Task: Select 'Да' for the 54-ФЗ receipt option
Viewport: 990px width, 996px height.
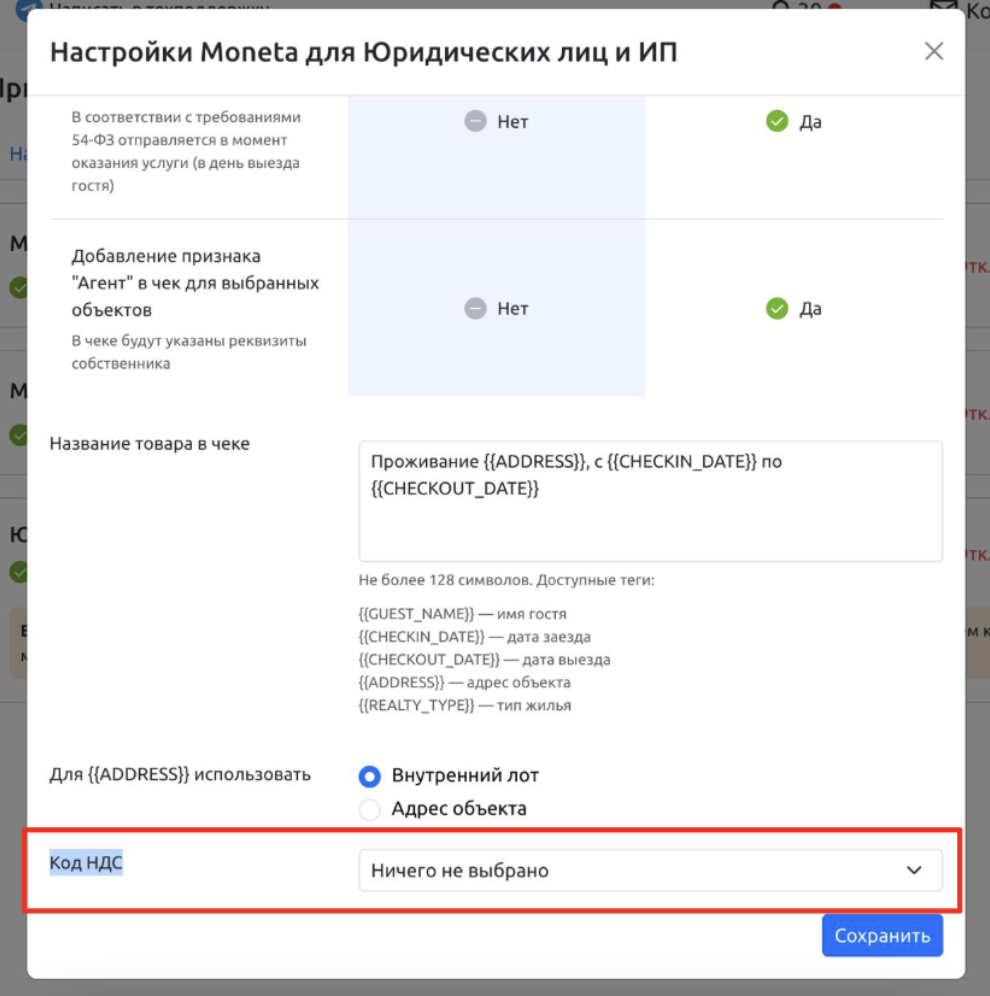Action: (x=794, y=121)
